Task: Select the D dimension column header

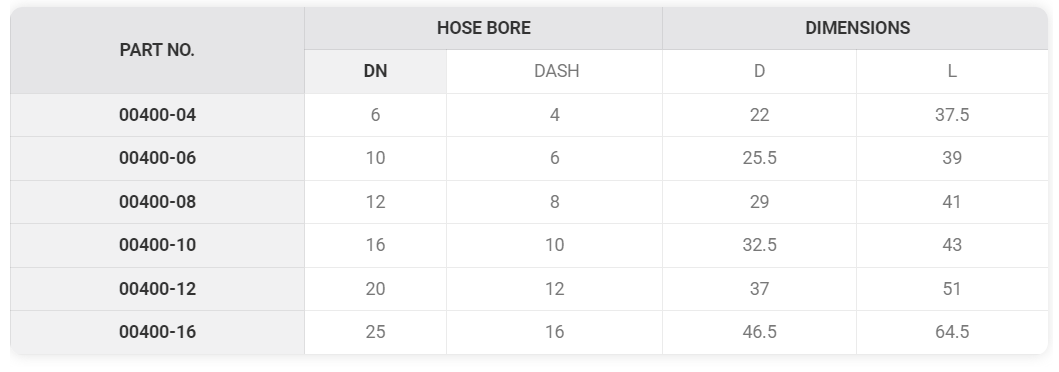Action: tap(759, 72)
